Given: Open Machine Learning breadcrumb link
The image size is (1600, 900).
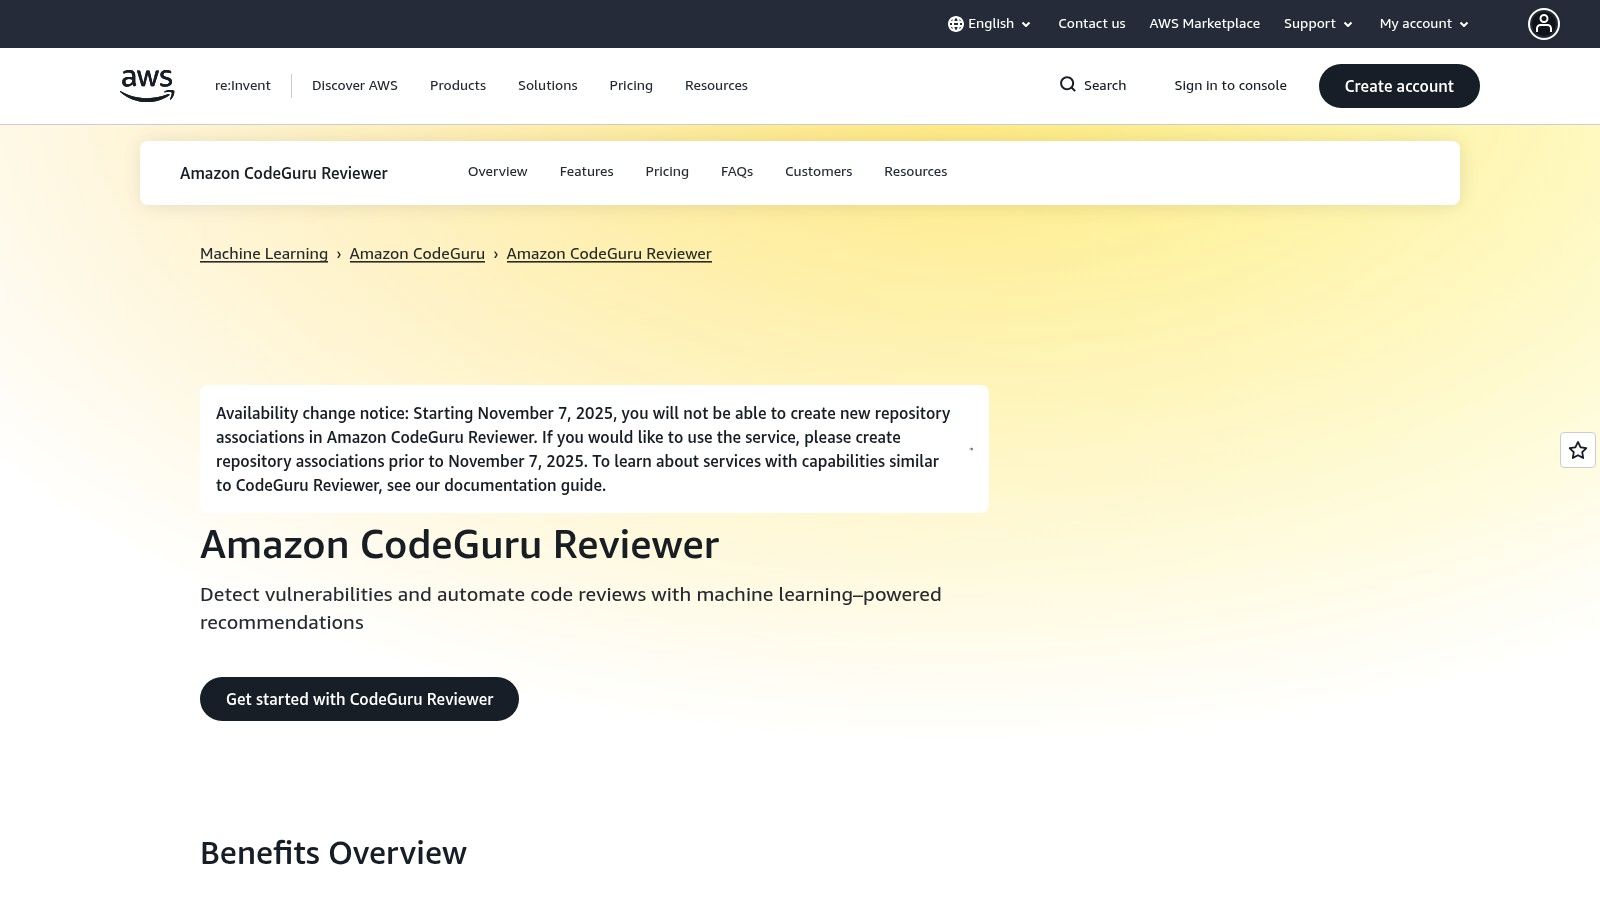Looking at the screenshot, I should tap(264, 254).
